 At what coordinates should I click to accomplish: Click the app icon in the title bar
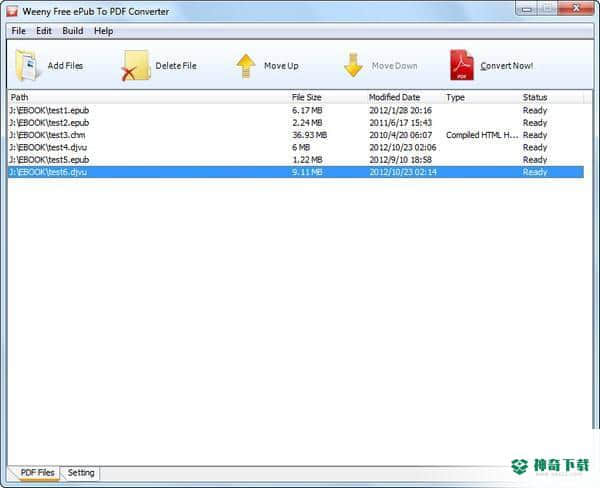pyautogui.click(x=12, y=11)
